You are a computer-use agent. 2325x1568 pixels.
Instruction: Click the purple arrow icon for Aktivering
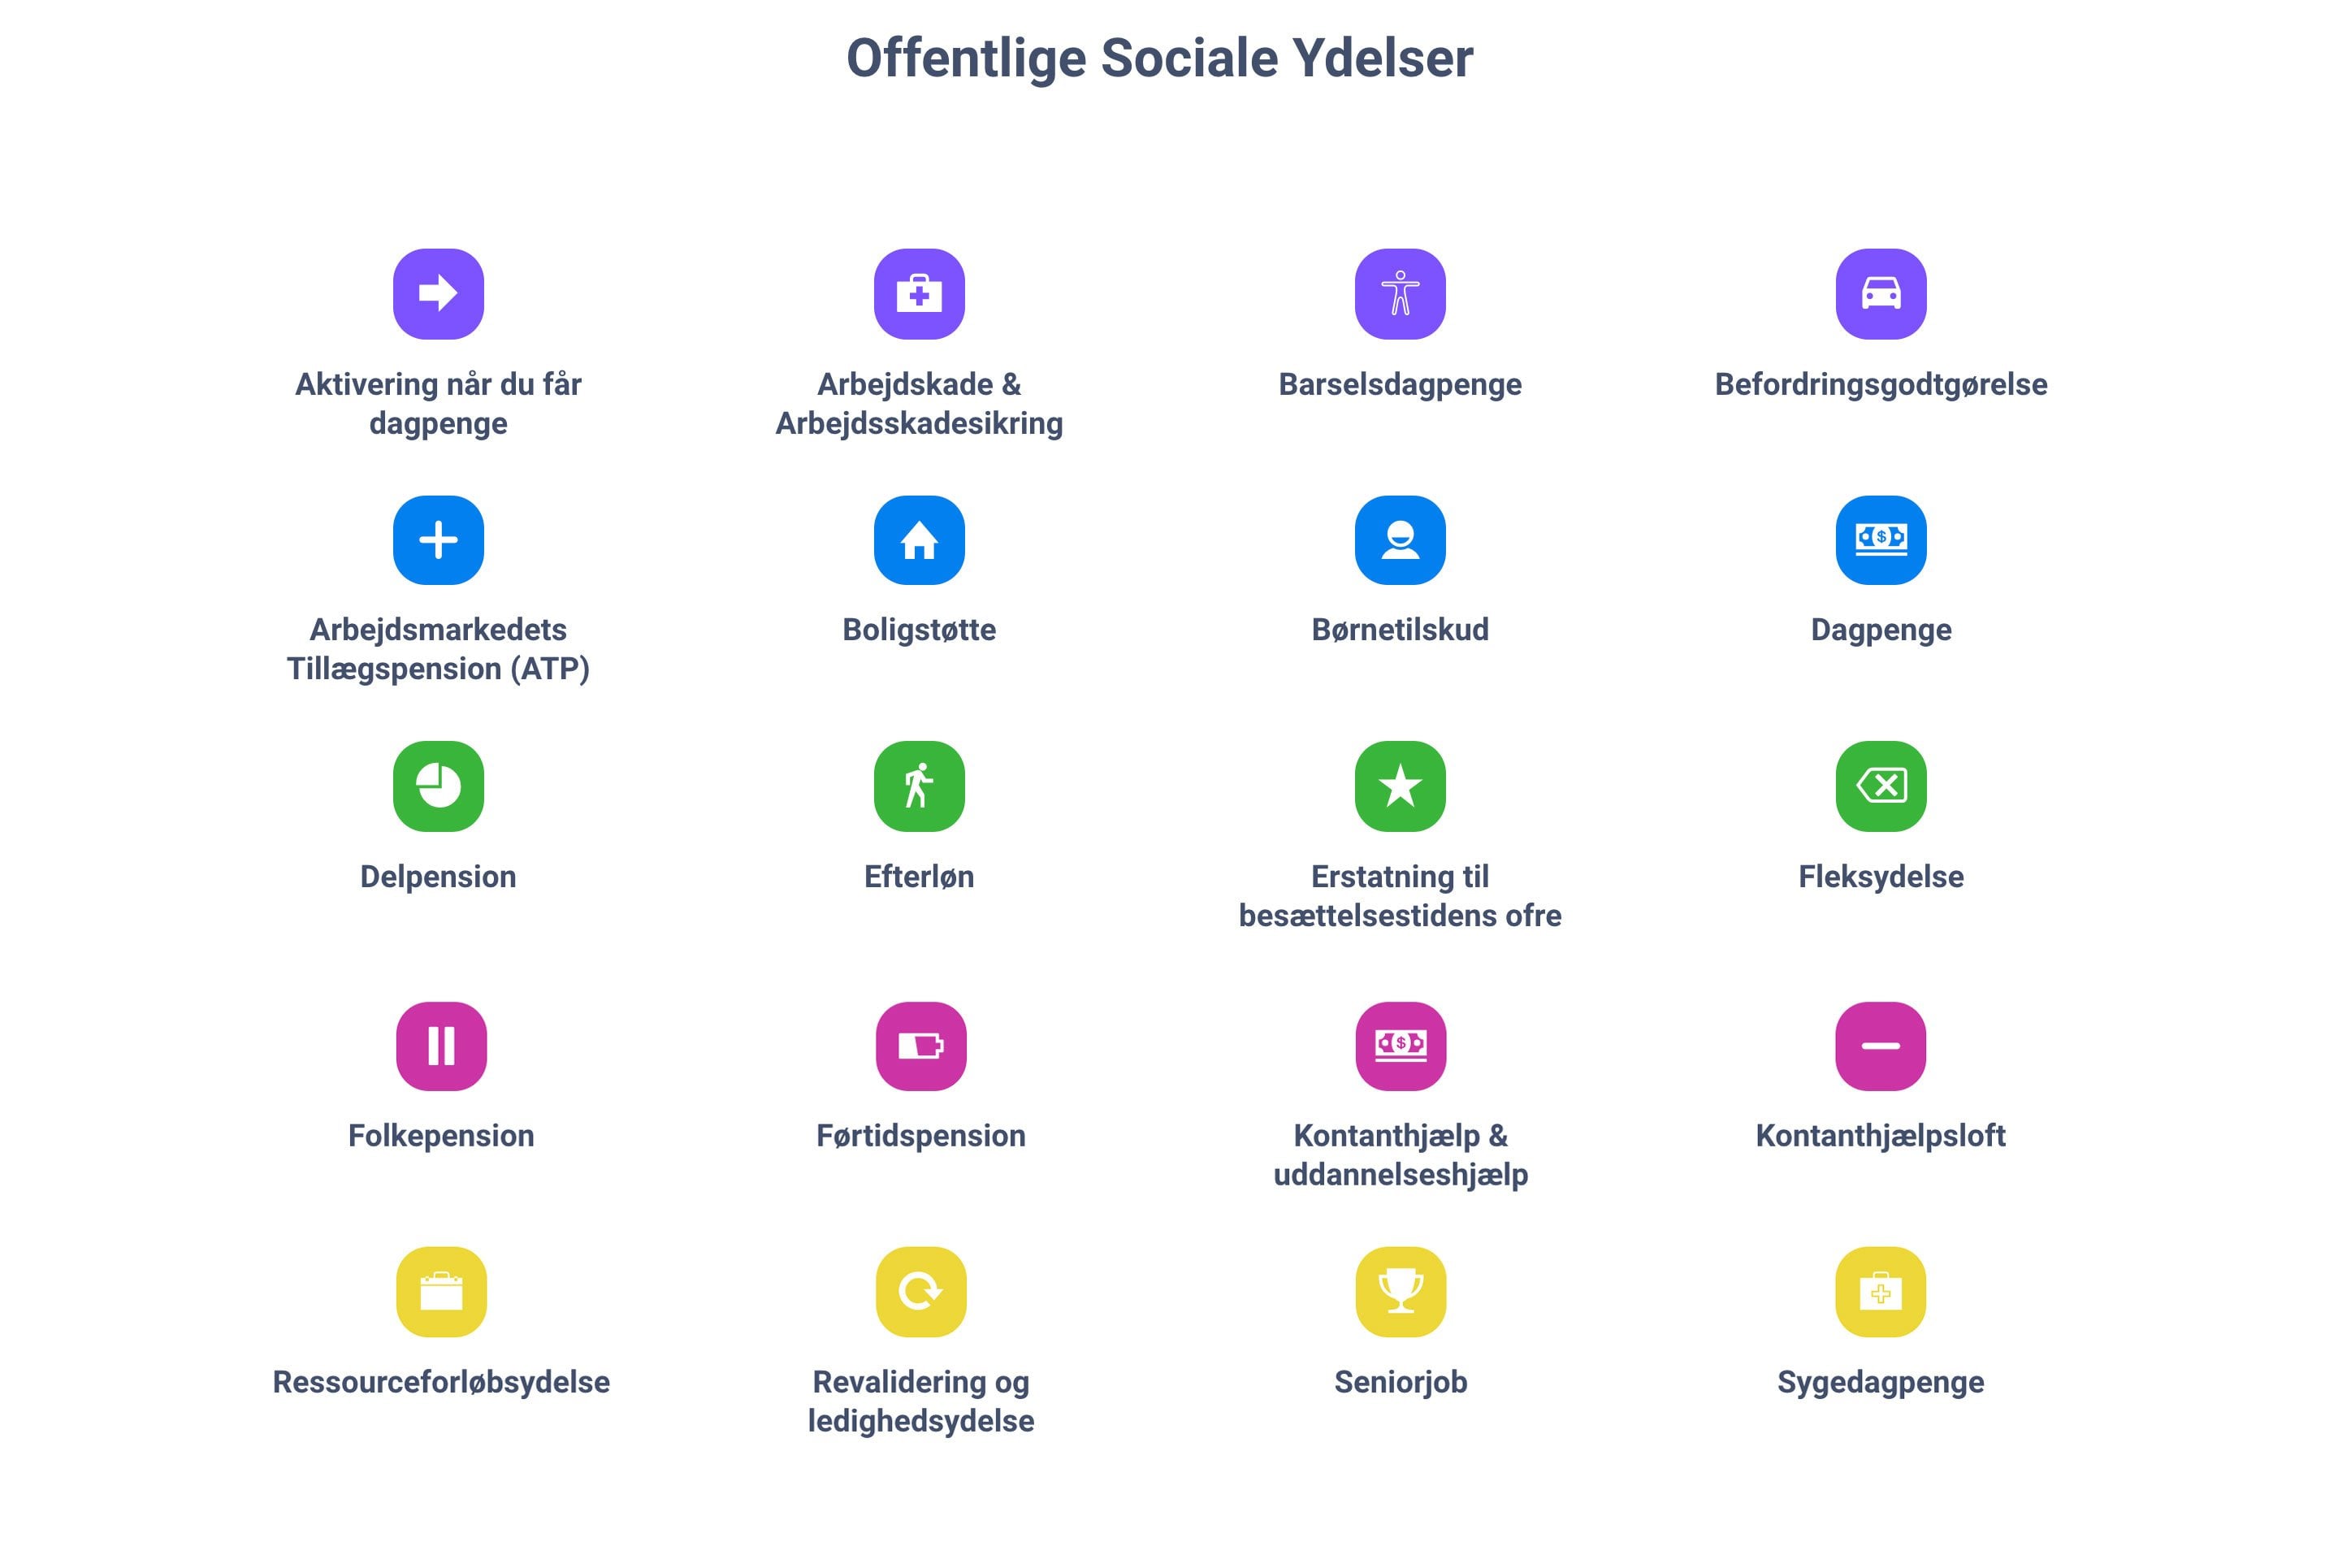click(x=438, y=294)
